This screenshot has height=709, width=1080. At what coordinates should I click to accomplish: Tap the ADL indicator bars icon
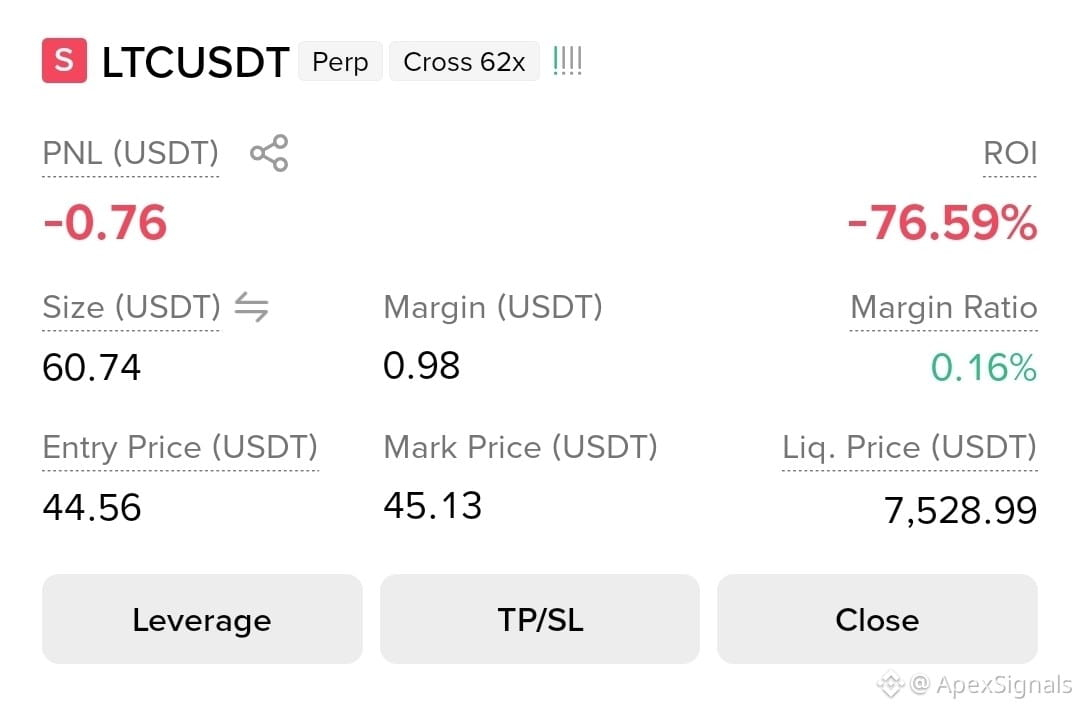568,61
